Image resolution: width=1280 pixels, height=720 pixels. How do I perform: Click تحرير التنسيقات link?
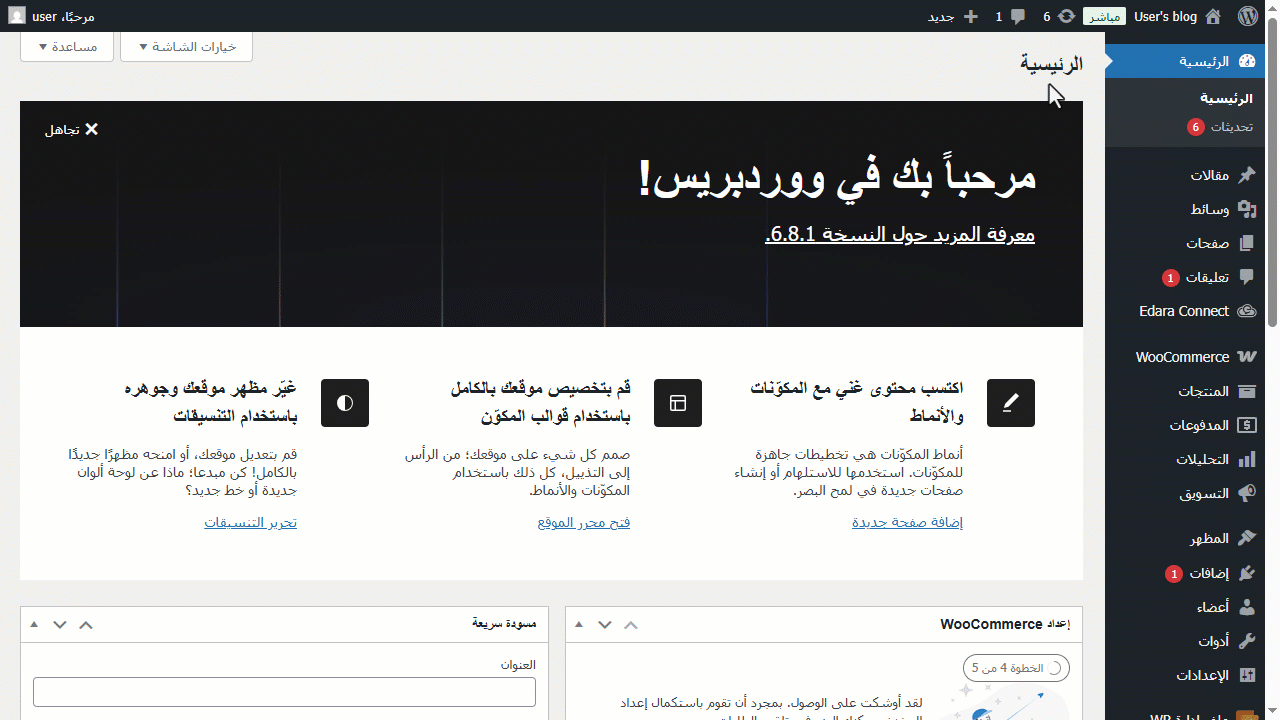(251, 522)
